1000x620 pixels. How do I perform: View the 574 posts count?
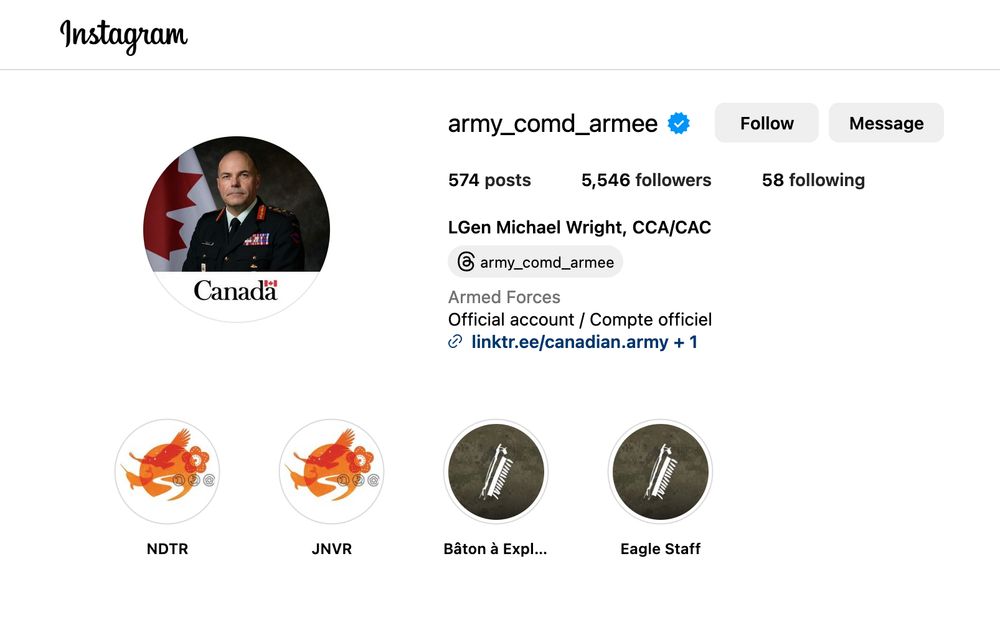point(489,180)
